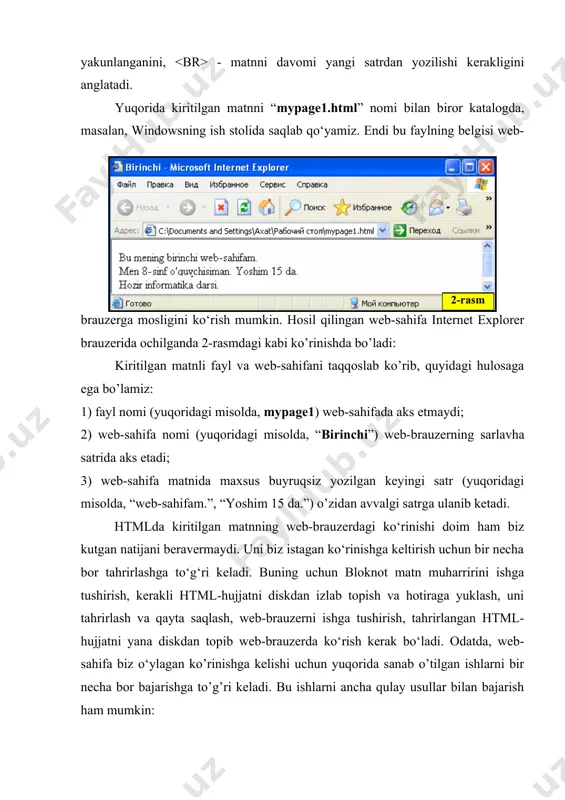The width and height of the screenshot is (565, 800).
Task: Open the Back button history dropdown arrow
Action: click(168, 207)
